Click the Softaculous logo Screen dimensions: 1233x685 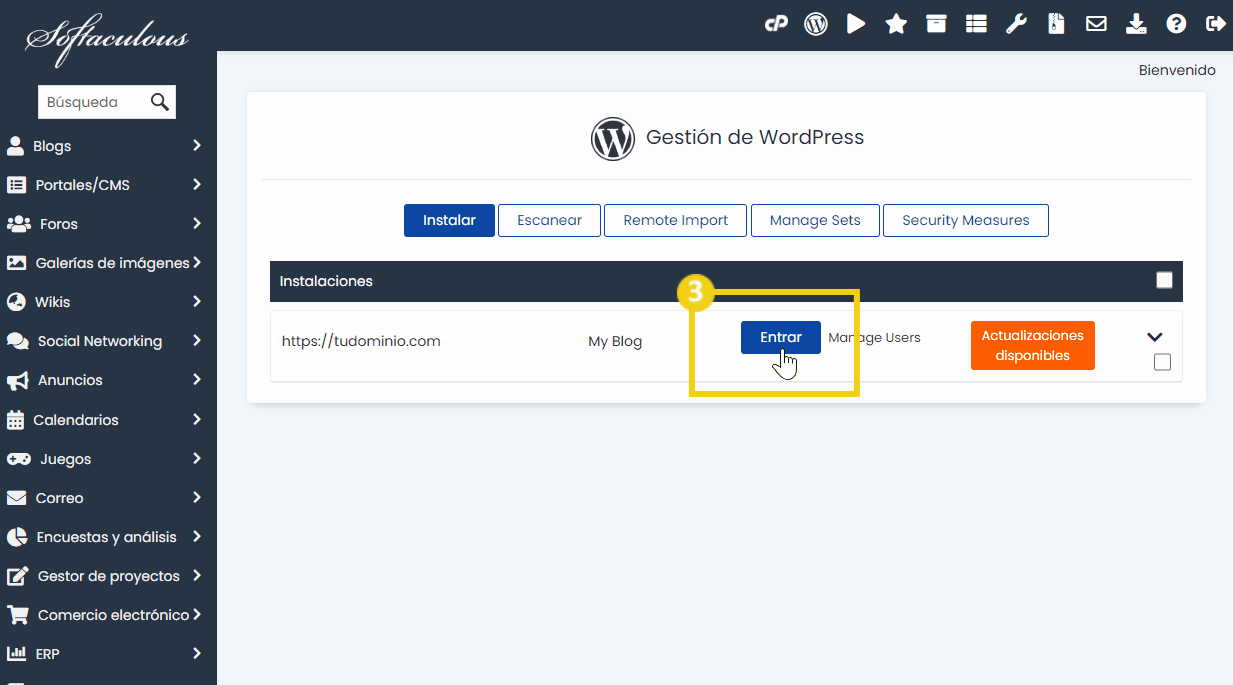[107, 40]
